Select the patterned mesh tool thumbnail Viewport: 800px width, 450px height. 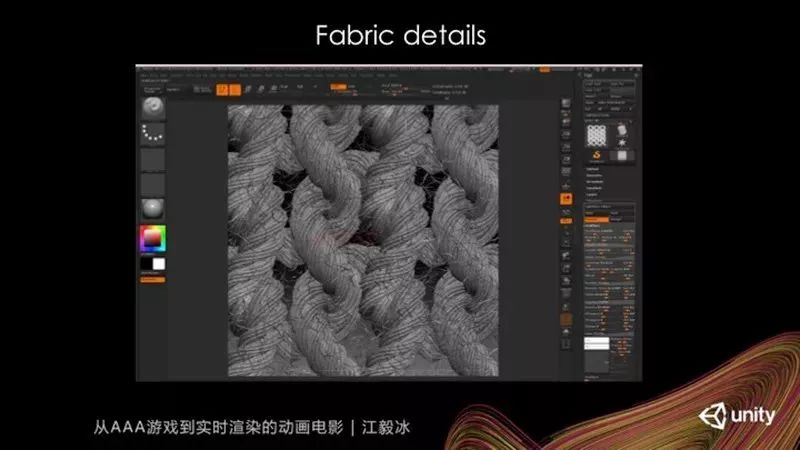point(596,135)
